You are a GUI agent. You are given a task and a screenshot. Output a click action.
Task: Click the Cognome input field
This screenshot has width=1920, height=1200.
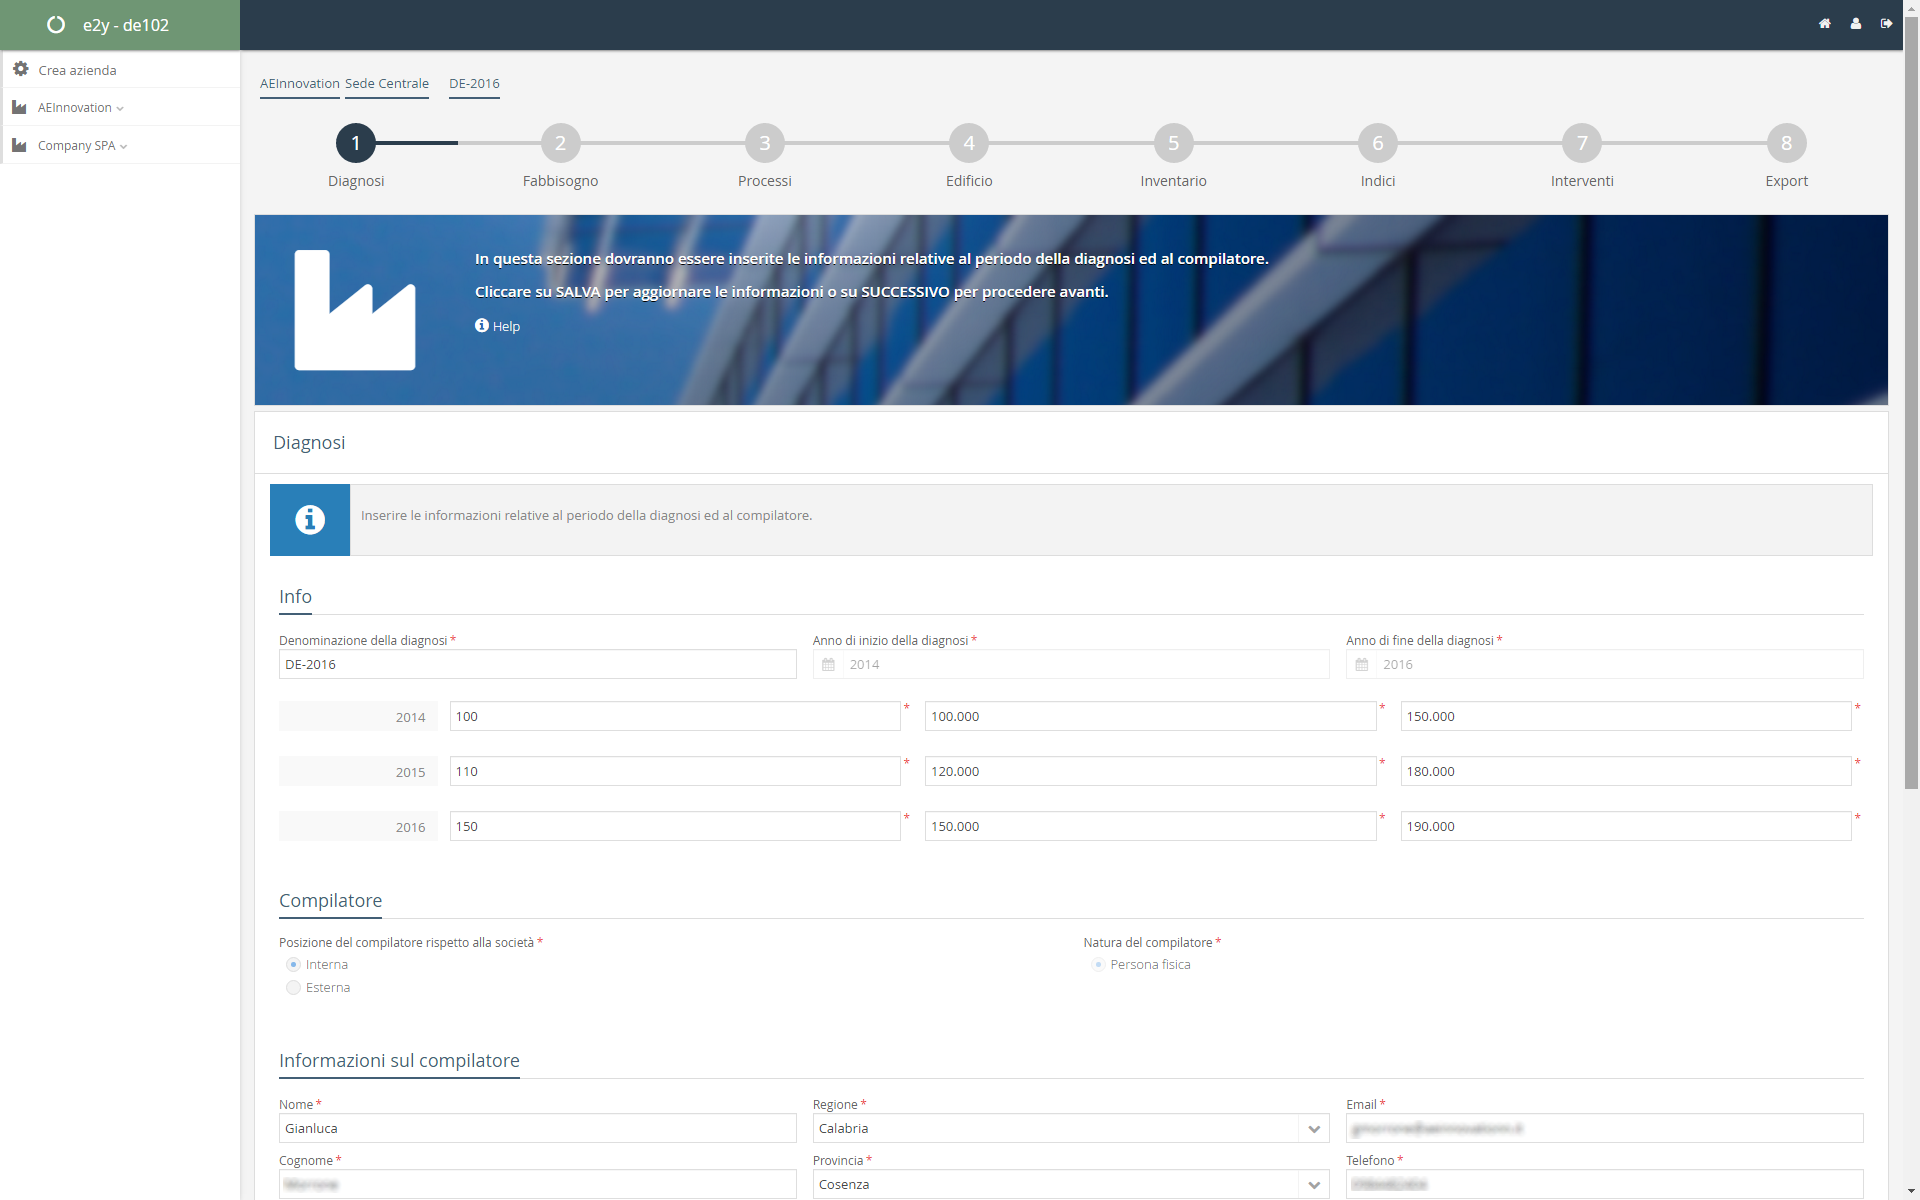(x=538, y=1184)
